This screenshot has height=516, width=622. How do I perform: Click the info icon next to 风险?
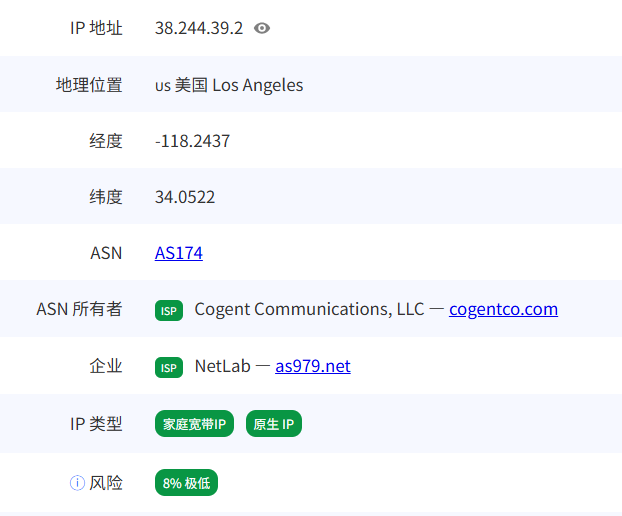click(x=77, y=483)
